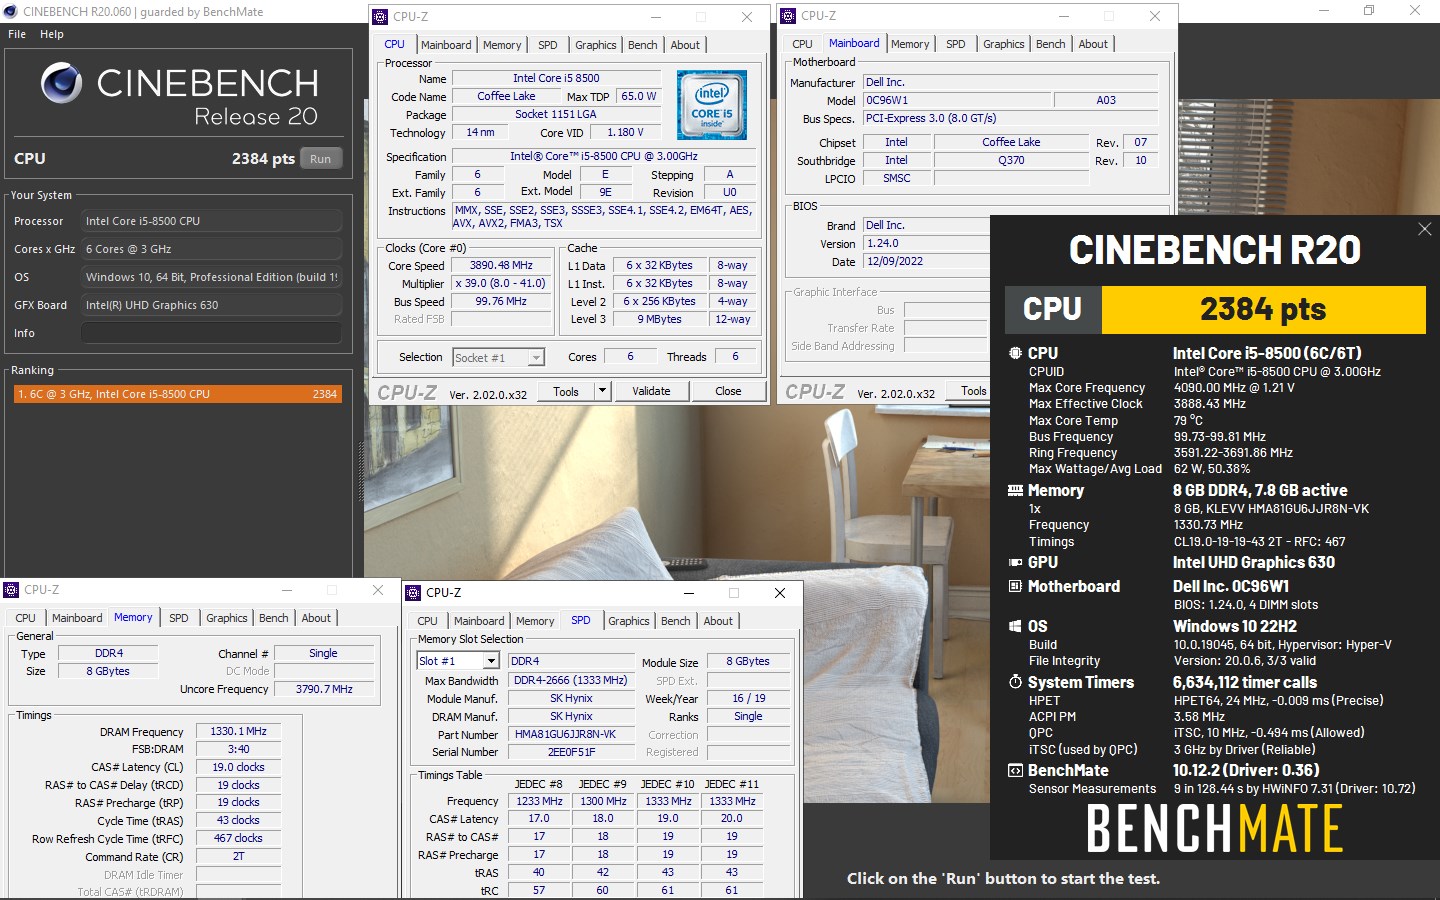The image size is (1440, 900).
Task: Click CAS# Latency value 19.0 clocks
Action: 238,768
